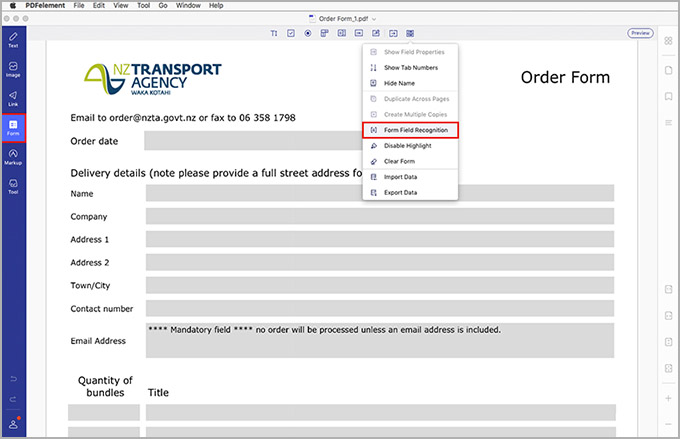Click Create Multiple Copies menu entry

(410, 115)
